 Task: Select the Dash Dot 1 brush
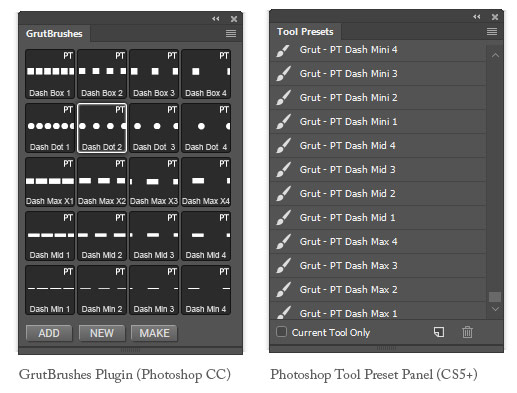(x=50, y=128)
